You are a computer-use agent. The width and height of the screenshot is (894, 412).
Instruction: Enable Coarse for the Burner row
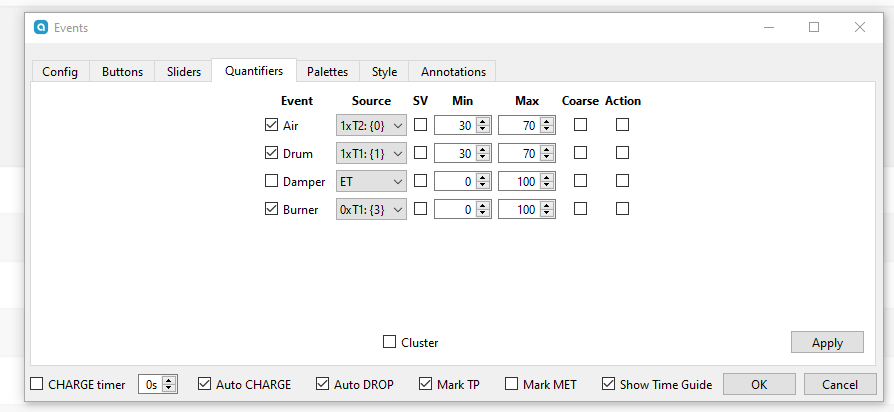coord(580,209)
